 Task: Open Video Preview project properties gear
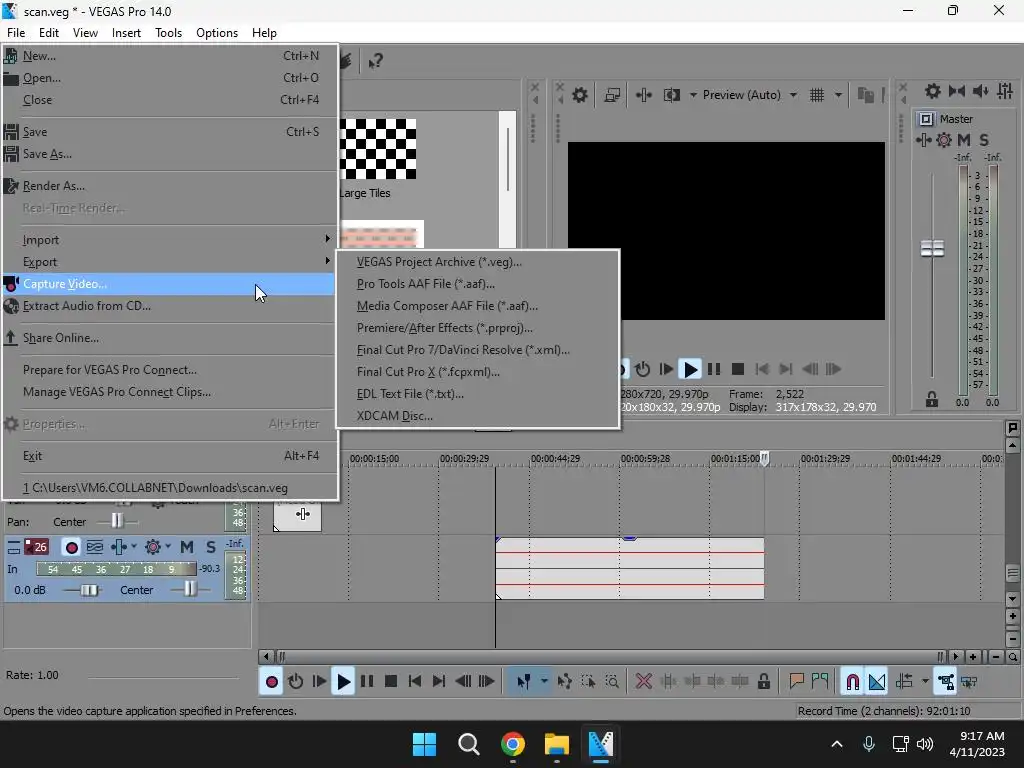(x=579, y=95)
